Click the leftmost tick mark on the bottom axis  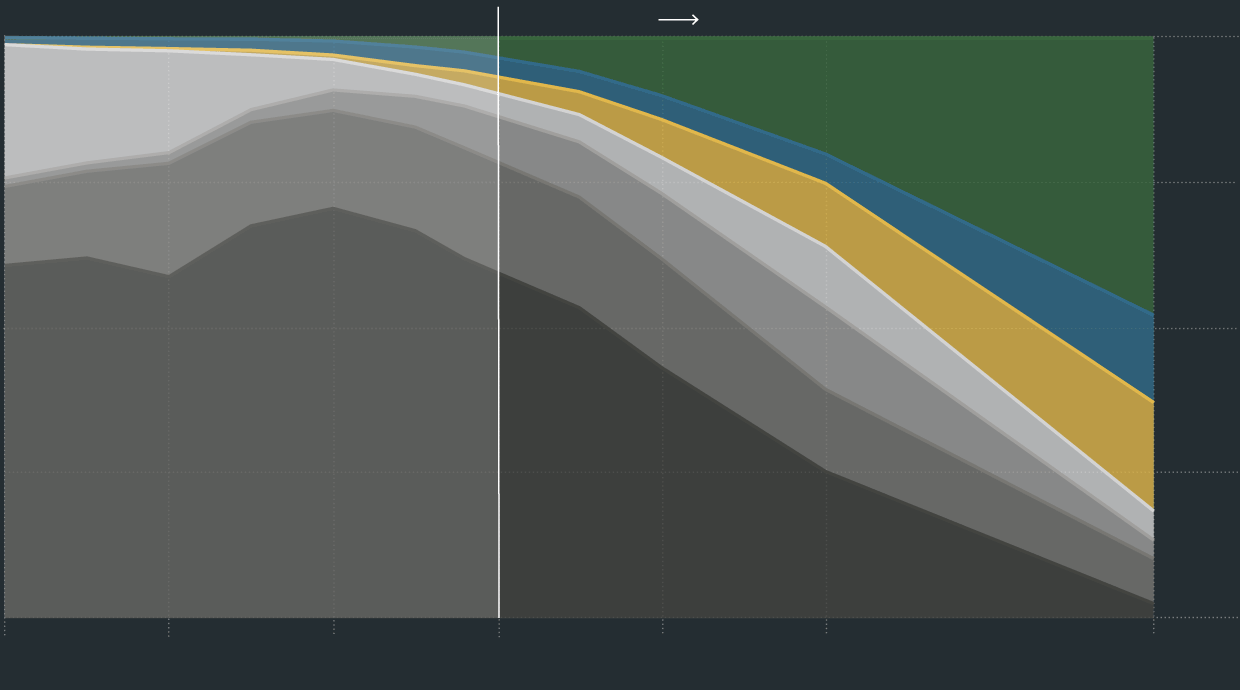(x=5, y=627)
